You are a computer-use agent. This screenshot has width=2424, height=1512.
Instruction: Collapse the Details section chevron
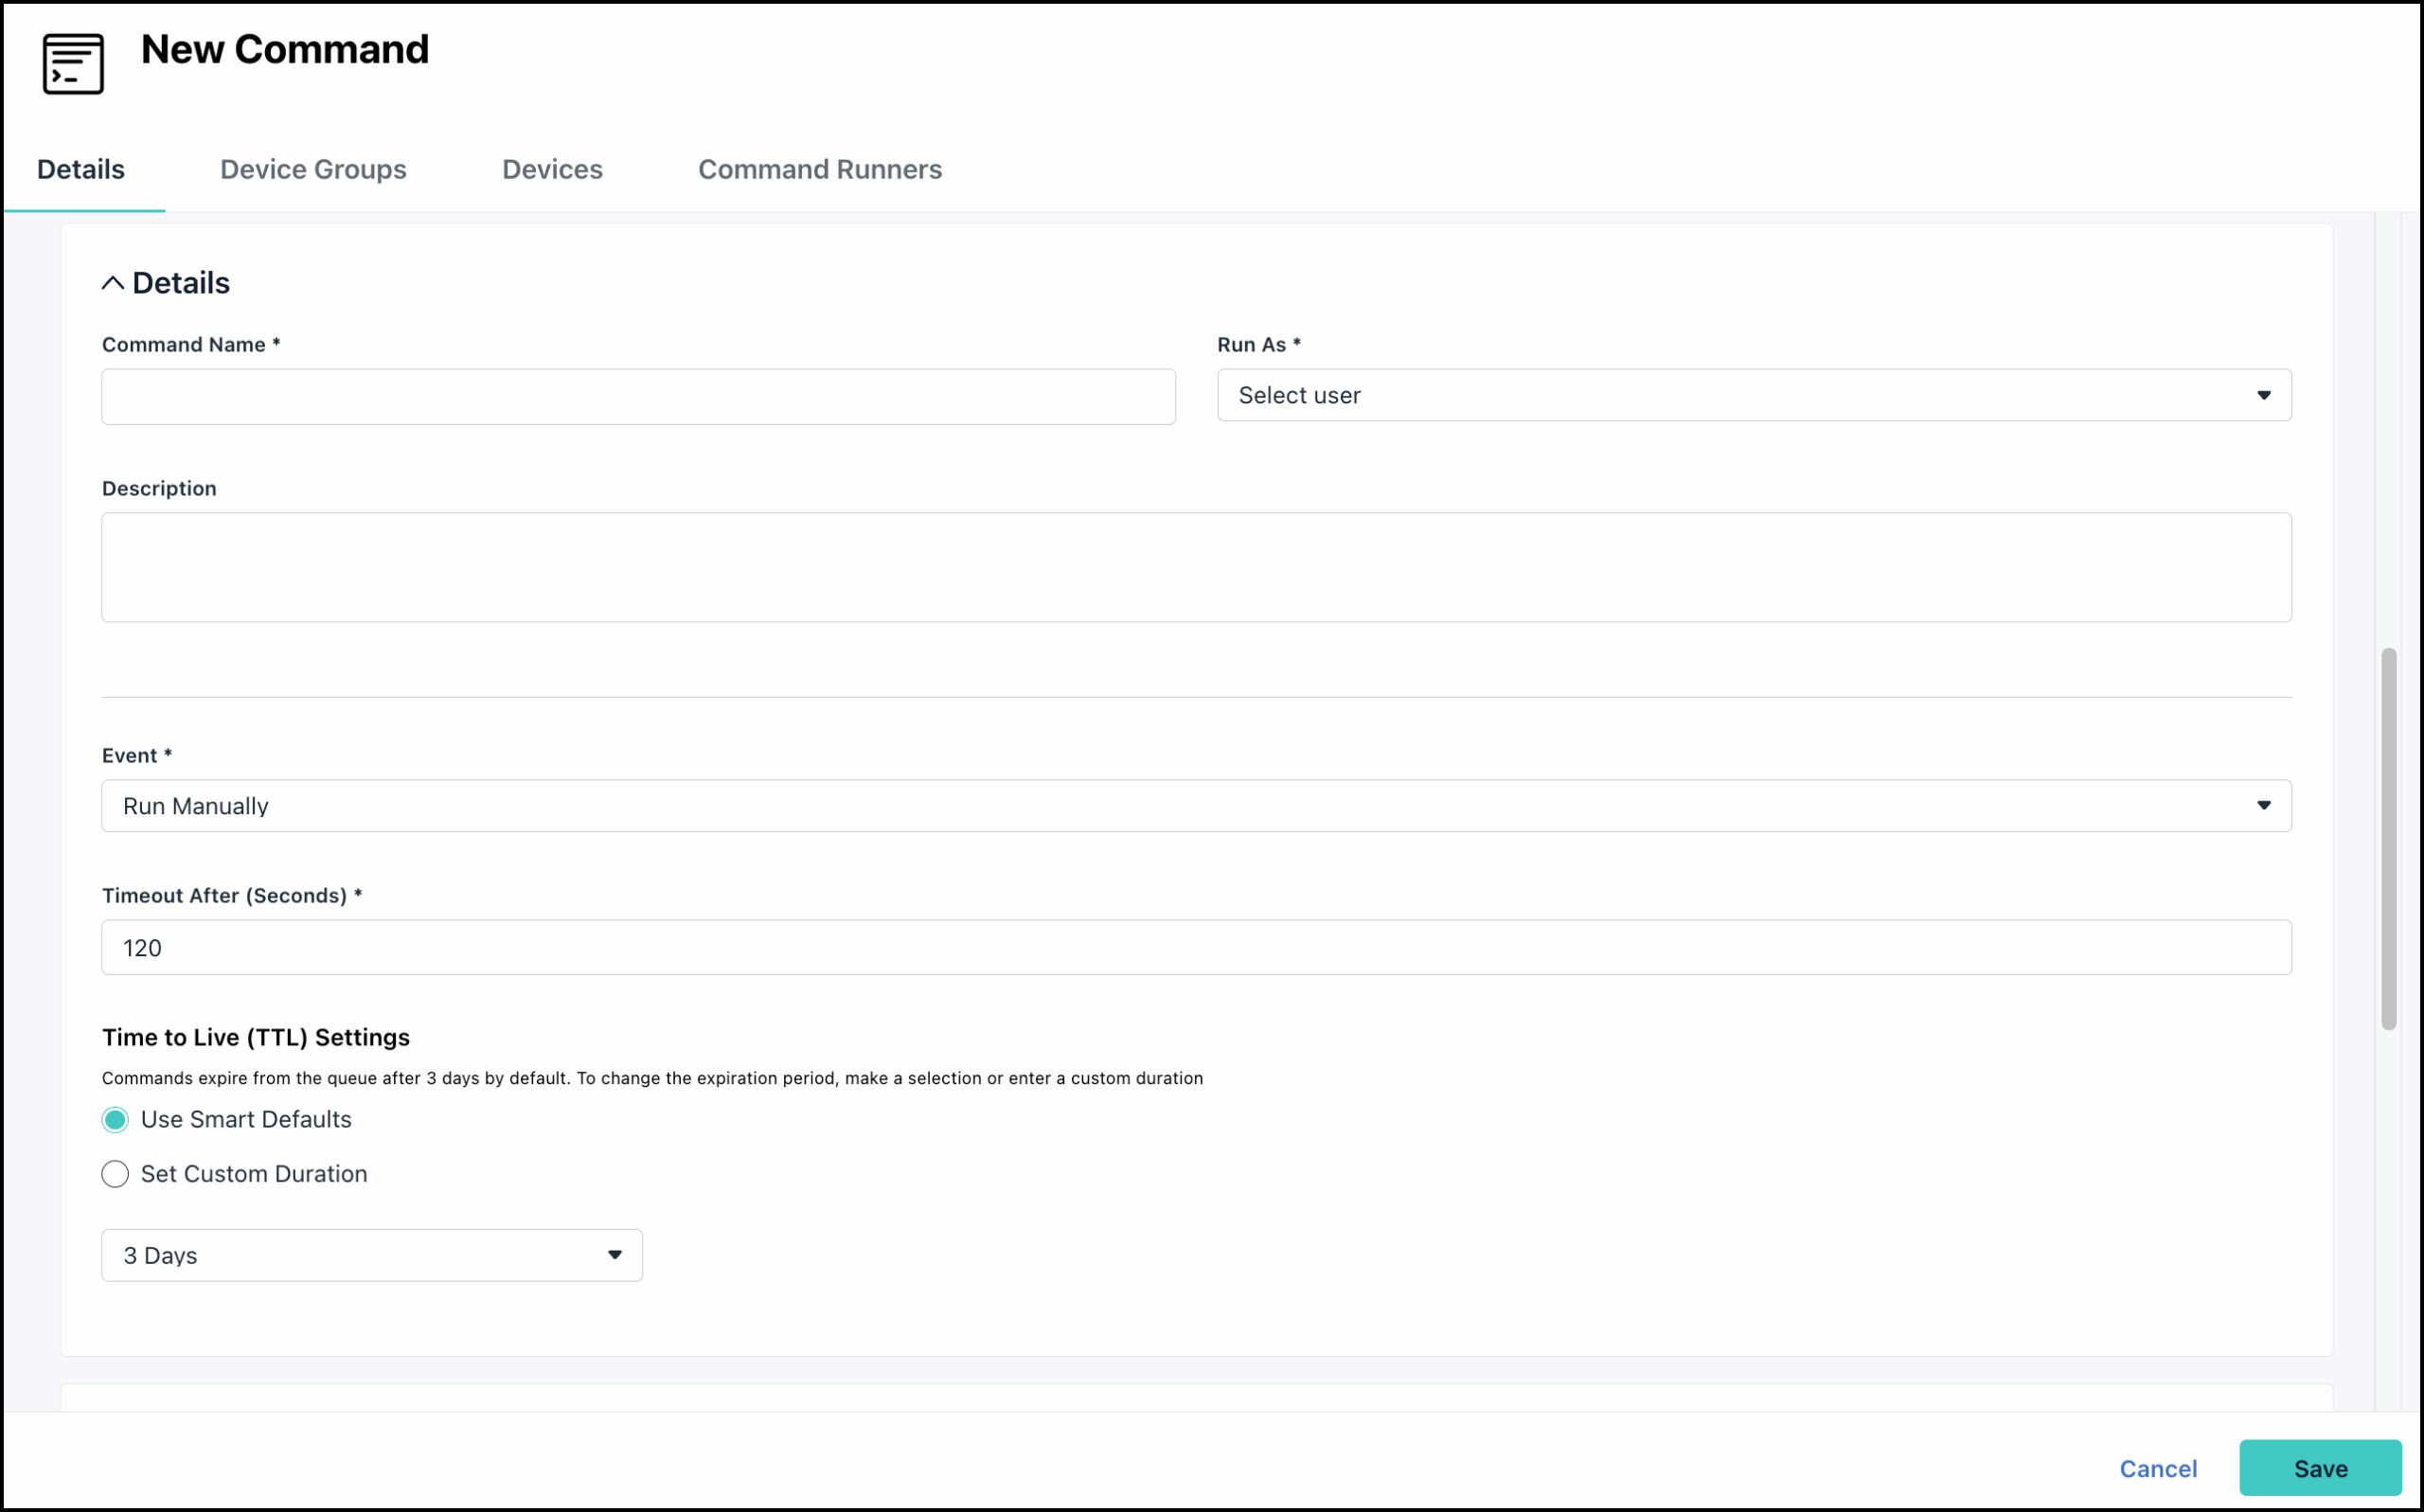pos(112,282)
